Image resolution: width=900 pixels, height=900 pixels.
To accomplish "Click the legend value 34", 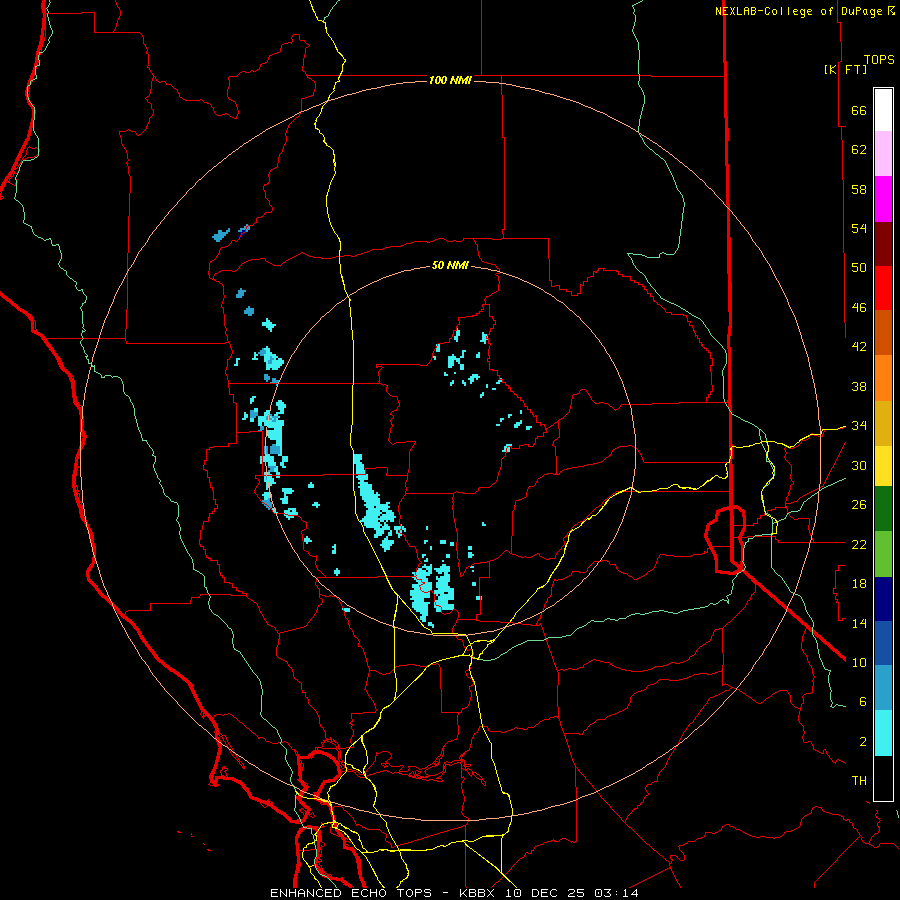I will coord(859,426).
